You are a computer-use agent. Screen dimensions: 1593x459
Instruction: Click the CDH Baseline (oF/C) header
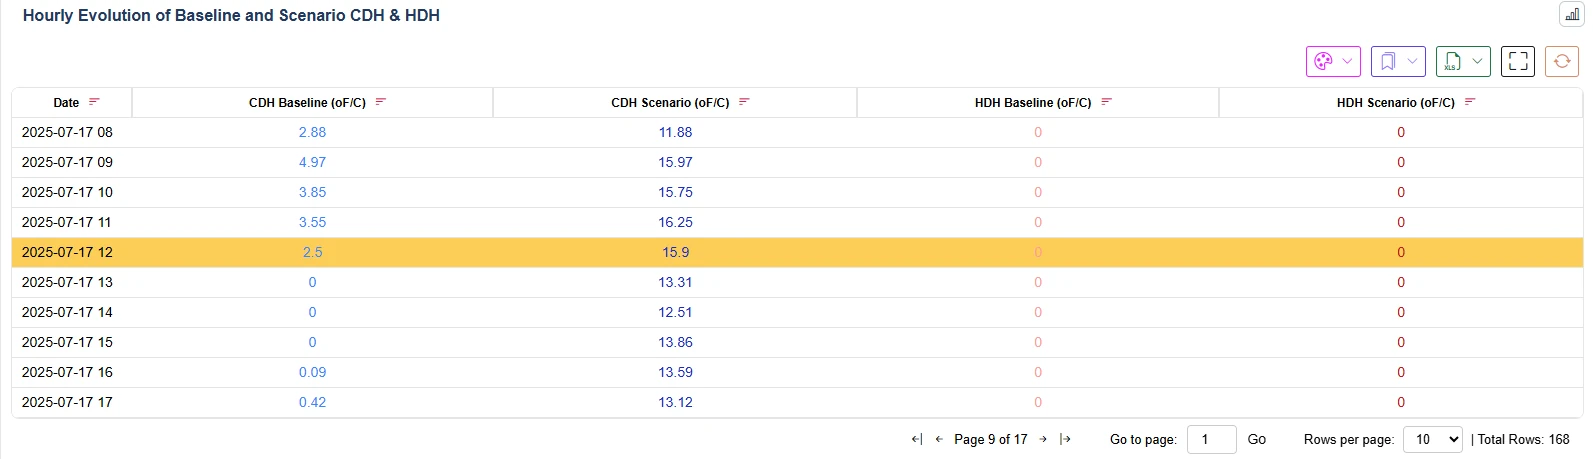pyautogui.click(x=307, y=103)
